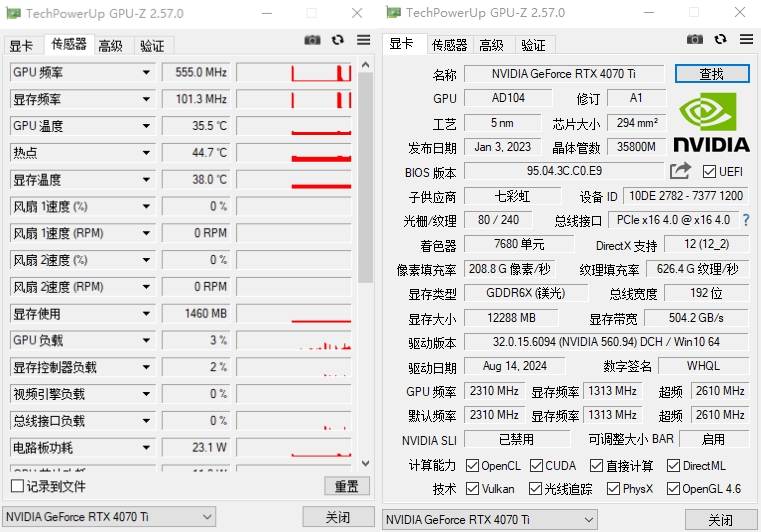Viewport: 761px width, 532px height.
Task: Open hamburger menu in sensors window
Action: tap(364, 40)
